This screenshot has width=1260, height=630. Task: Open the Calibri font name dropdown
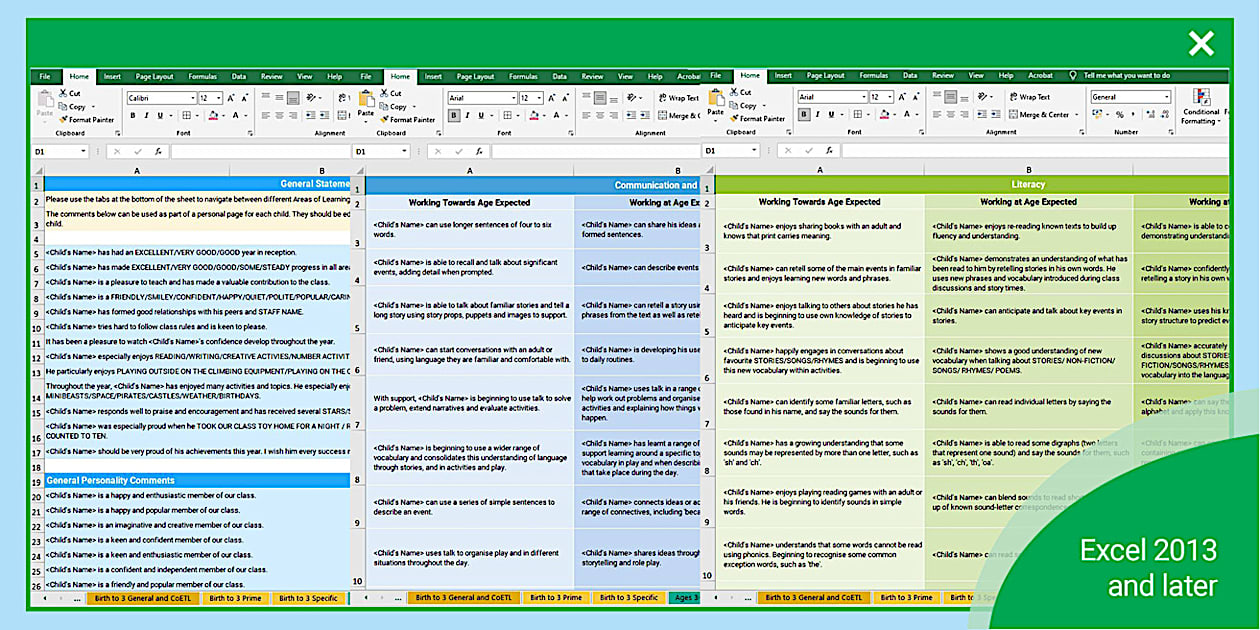point(191,98)
